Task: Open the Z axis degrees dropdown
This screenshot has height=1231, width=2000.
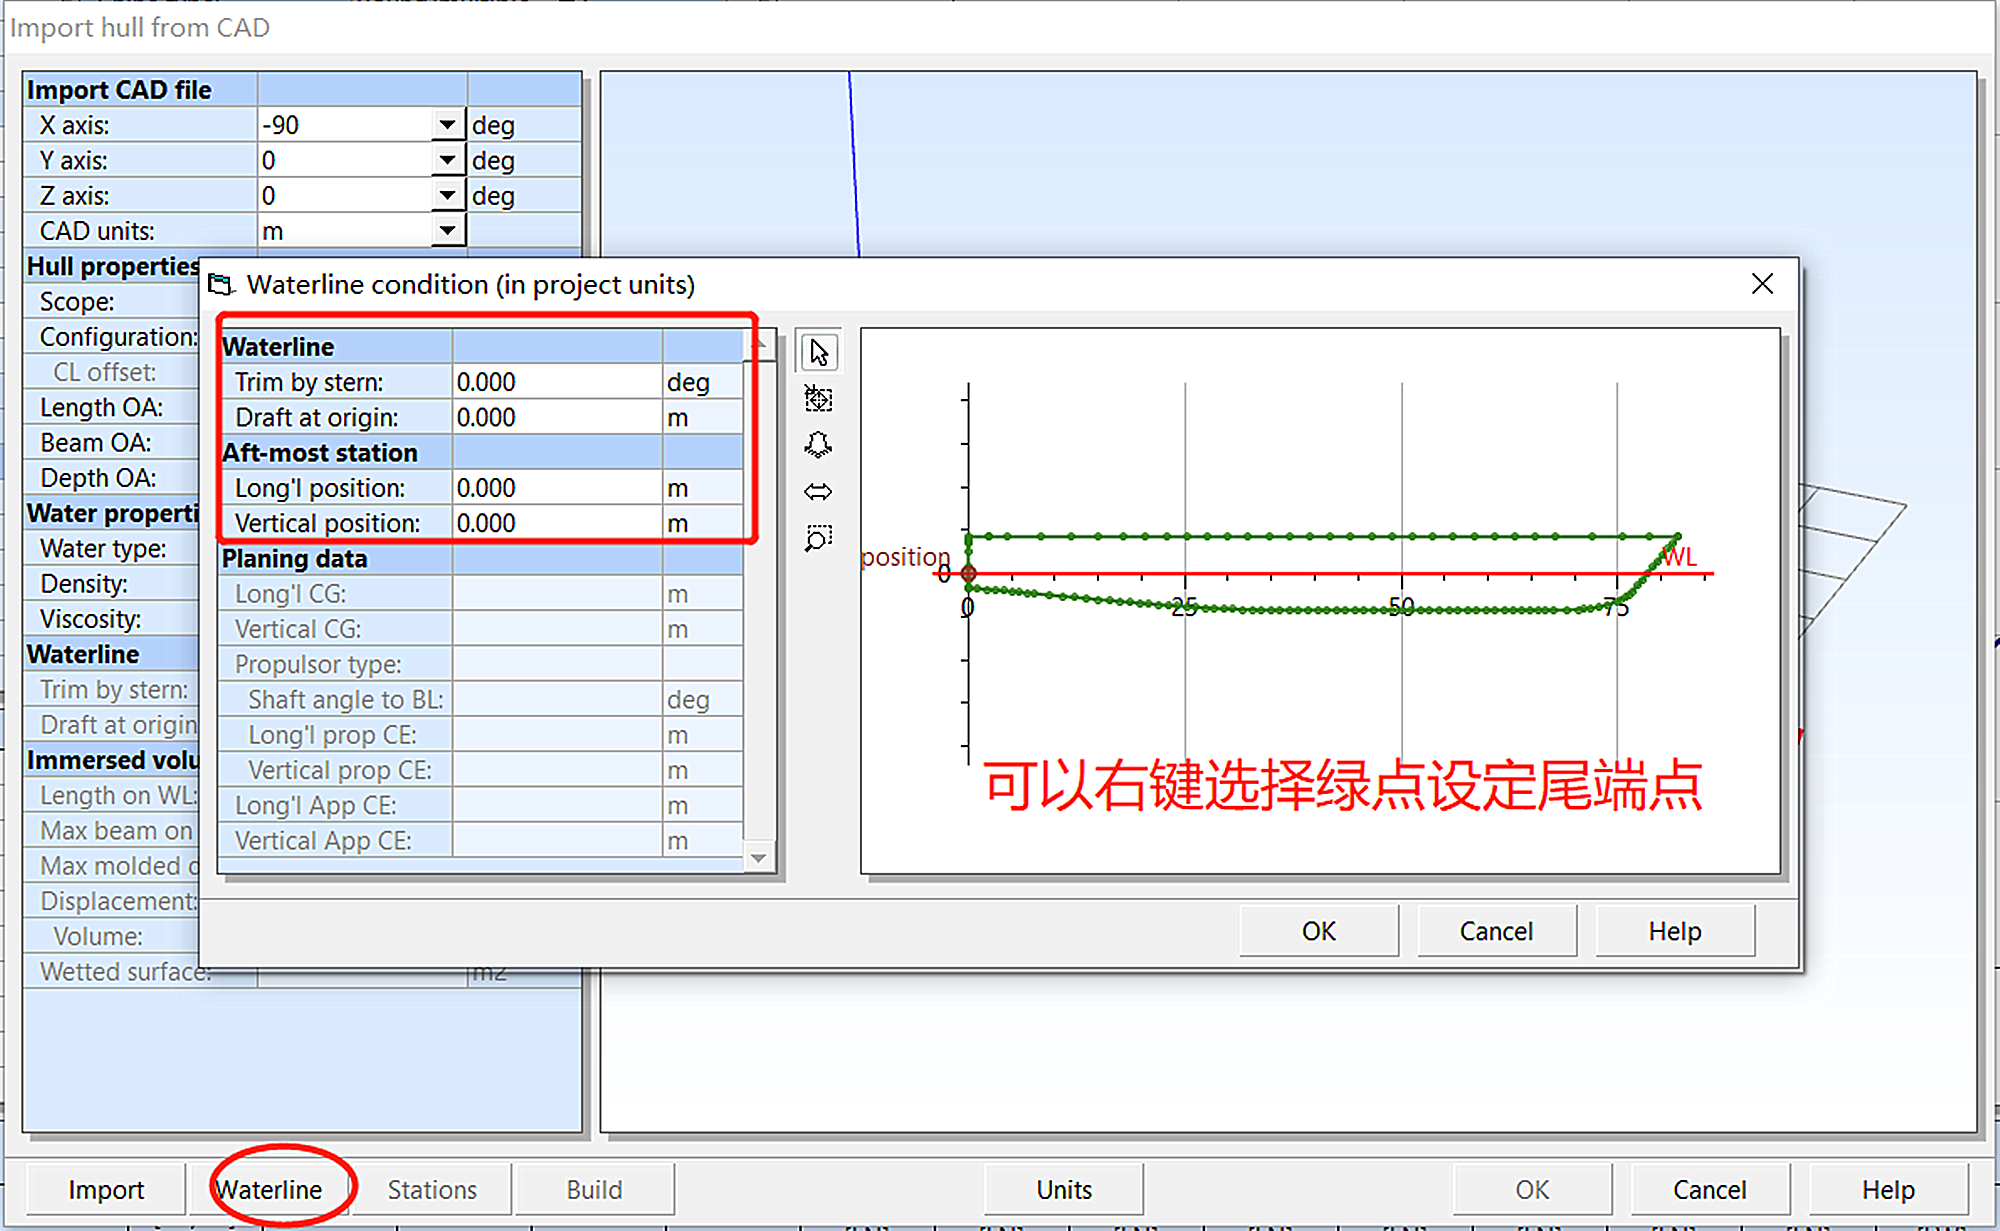Action: 449,194
